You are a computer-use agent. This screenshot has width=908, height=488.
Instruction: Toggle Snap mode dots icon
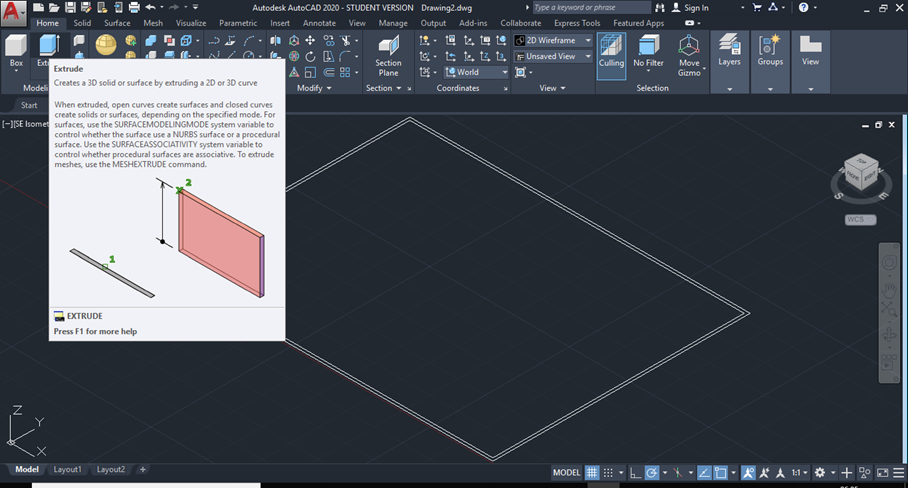coord(608,473)
